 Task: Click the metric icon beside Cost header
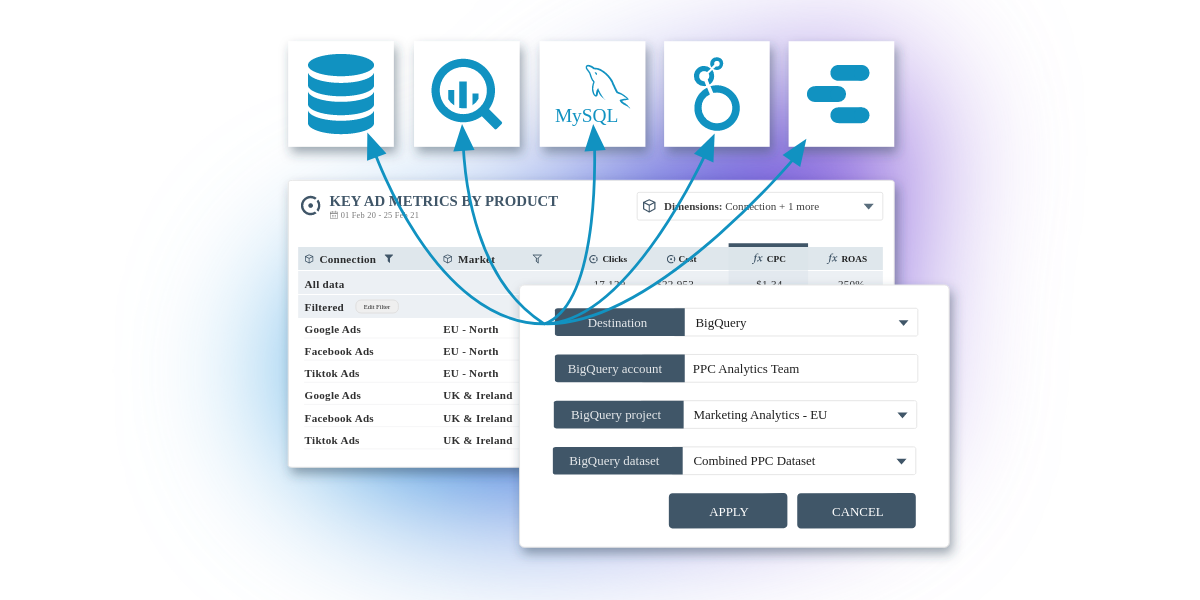671,259
